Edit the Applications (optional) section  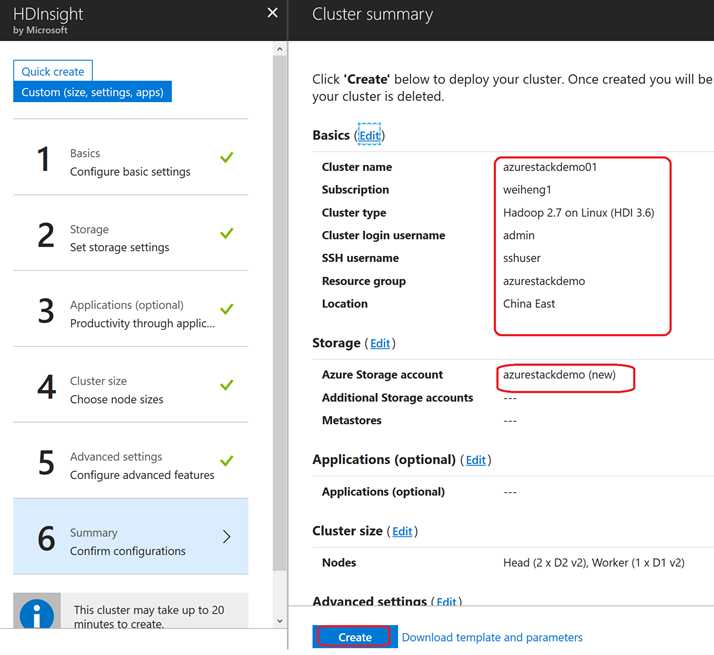475,460
